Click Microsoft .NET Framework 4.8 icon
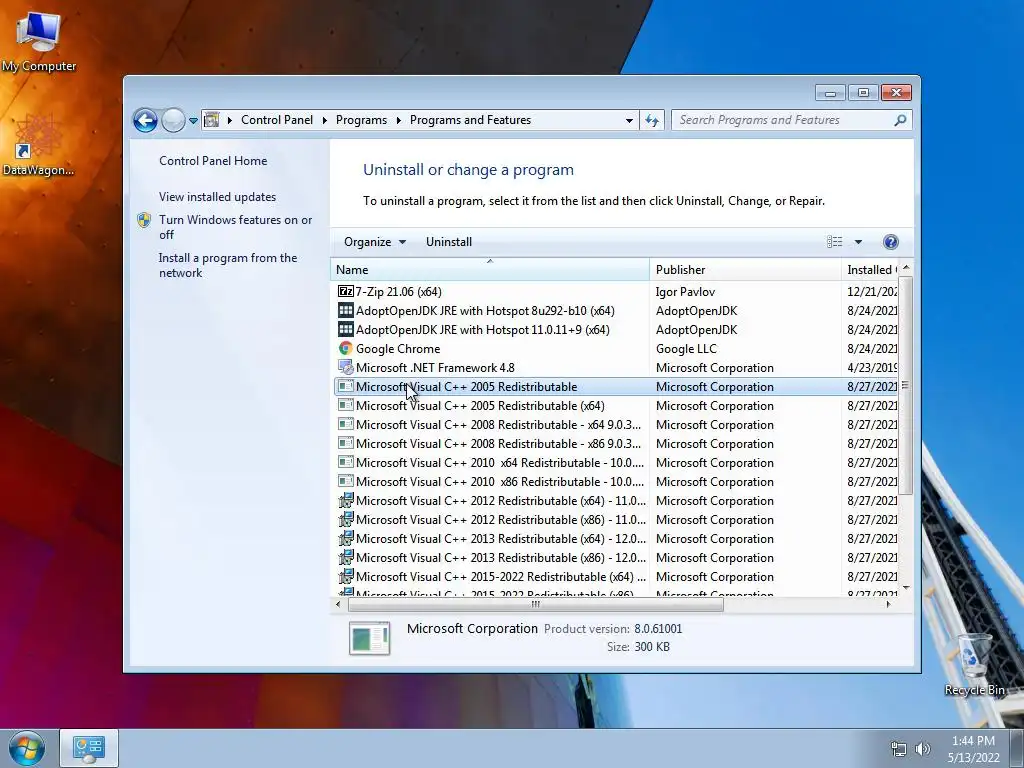The width and height of the screenshot is (1024, 768). coord(345,367)
